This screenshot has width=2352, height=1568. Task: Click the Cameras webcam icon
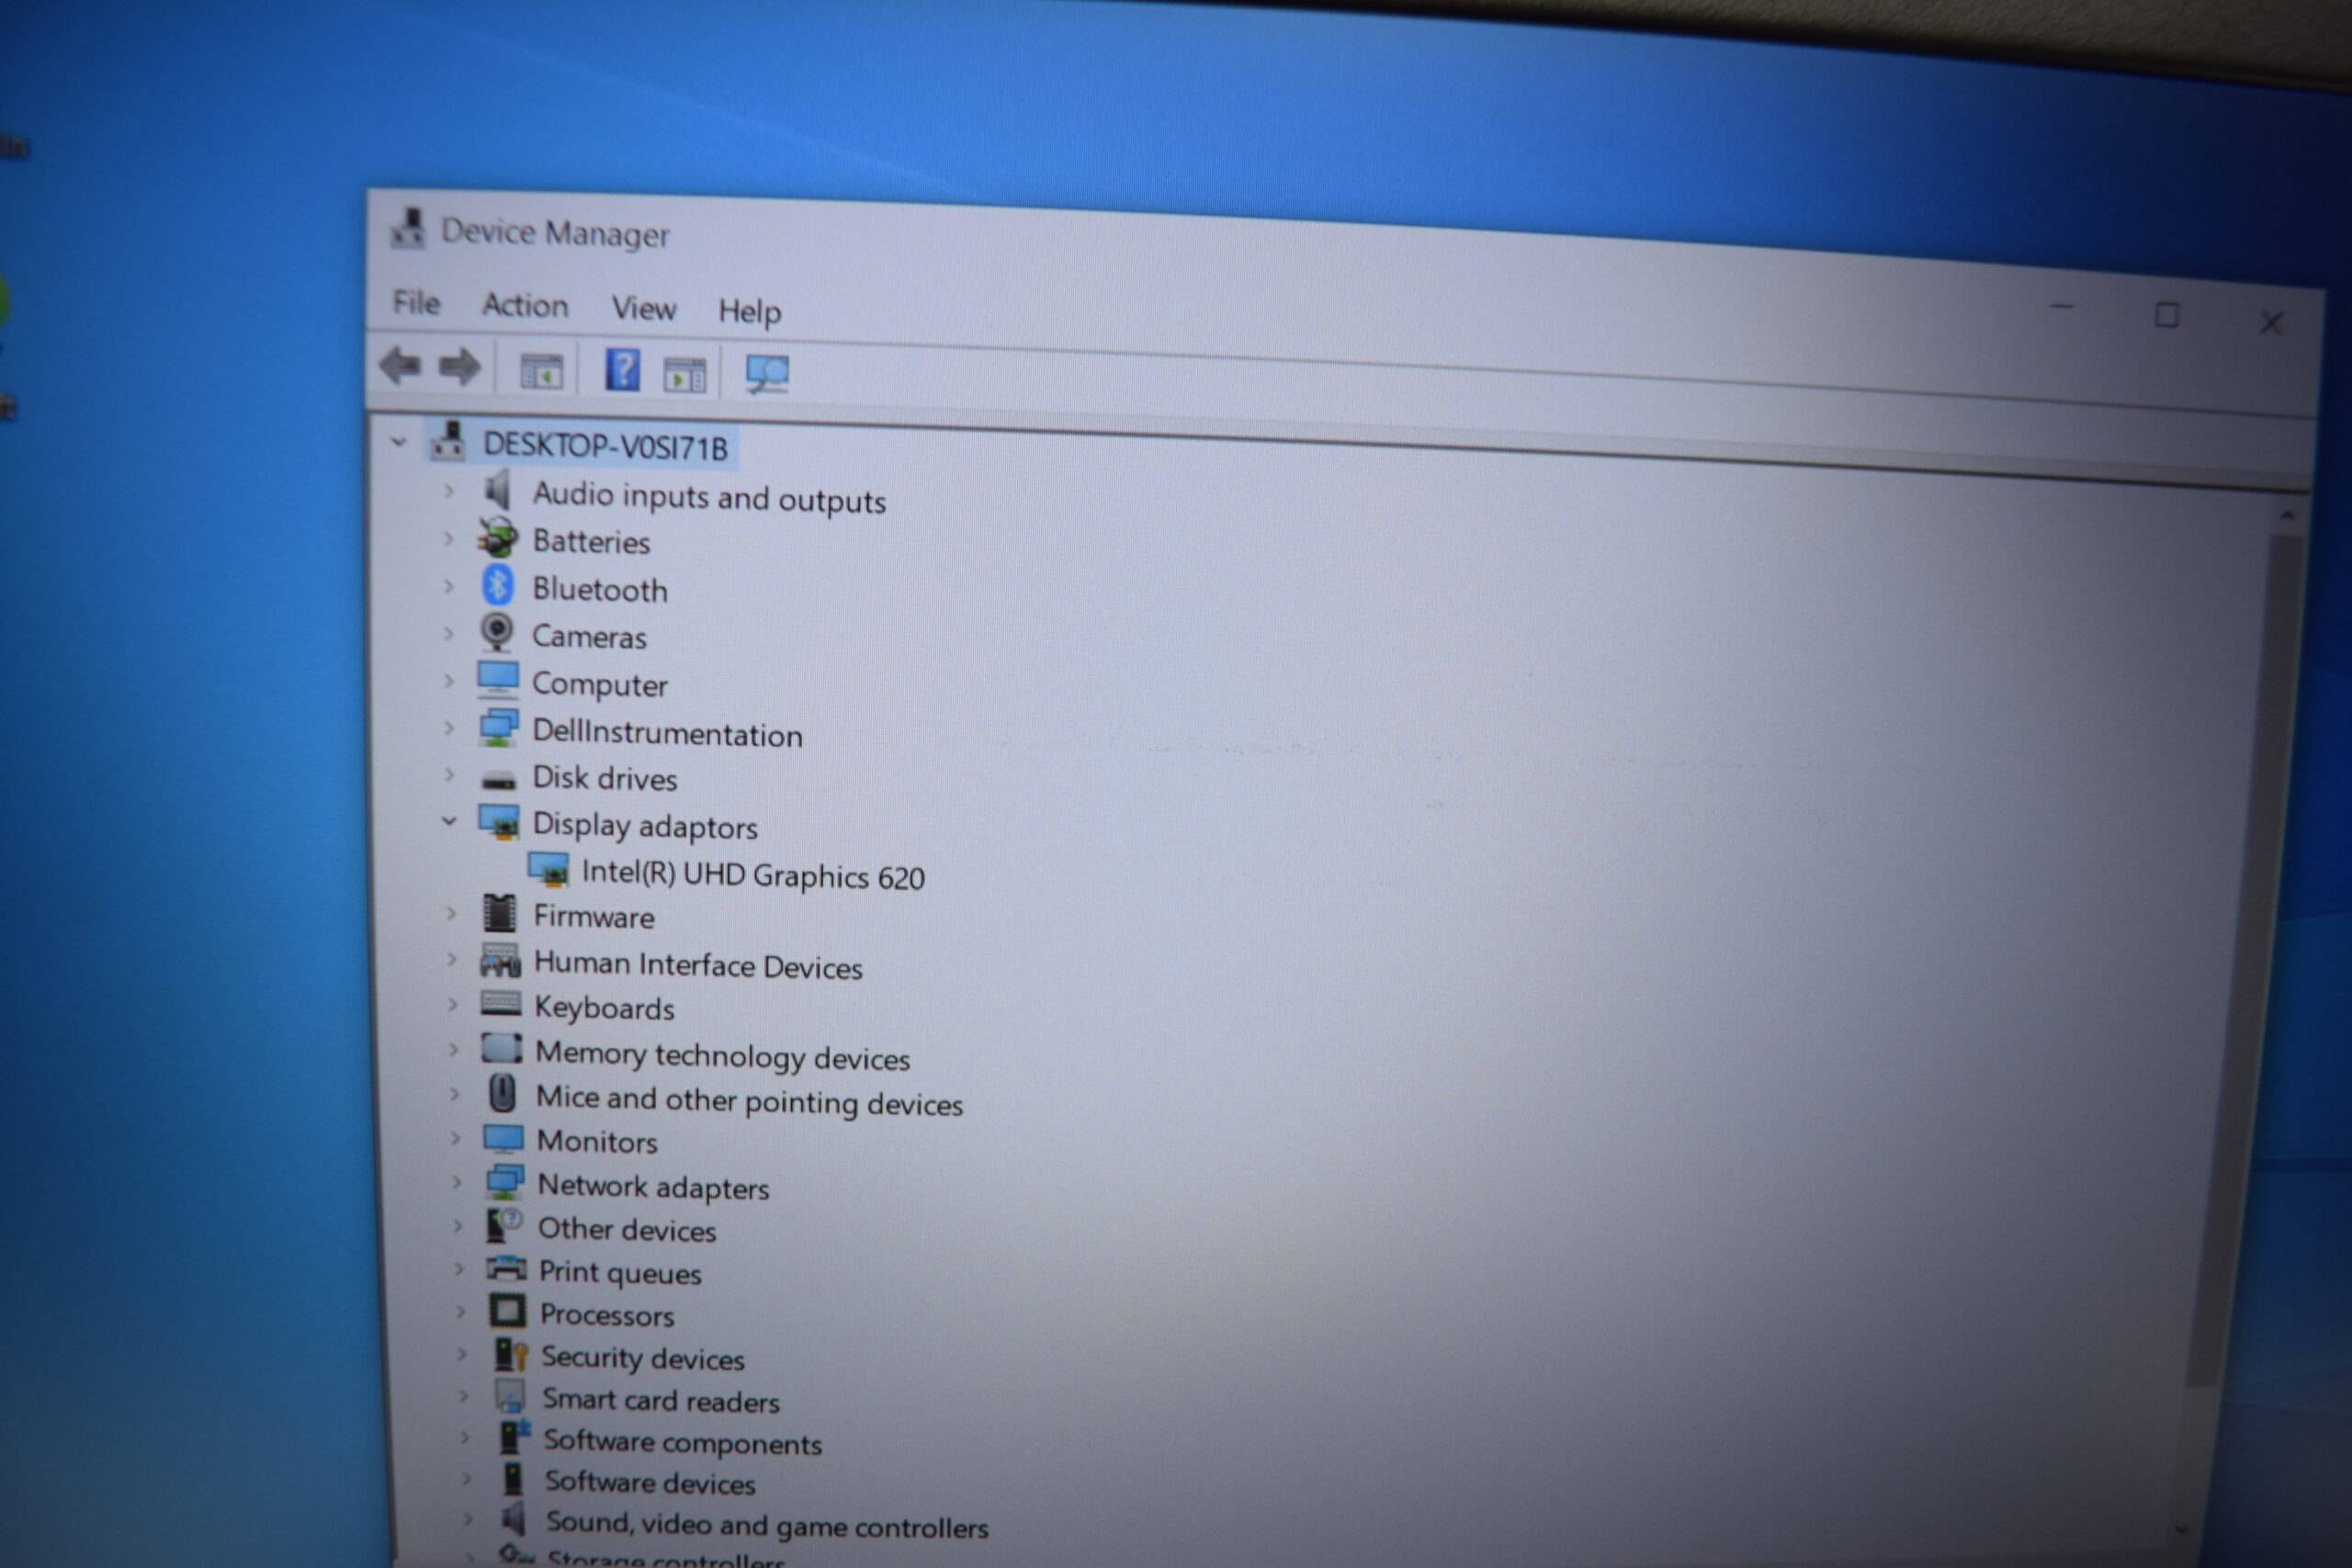click(x=497, y=632)
